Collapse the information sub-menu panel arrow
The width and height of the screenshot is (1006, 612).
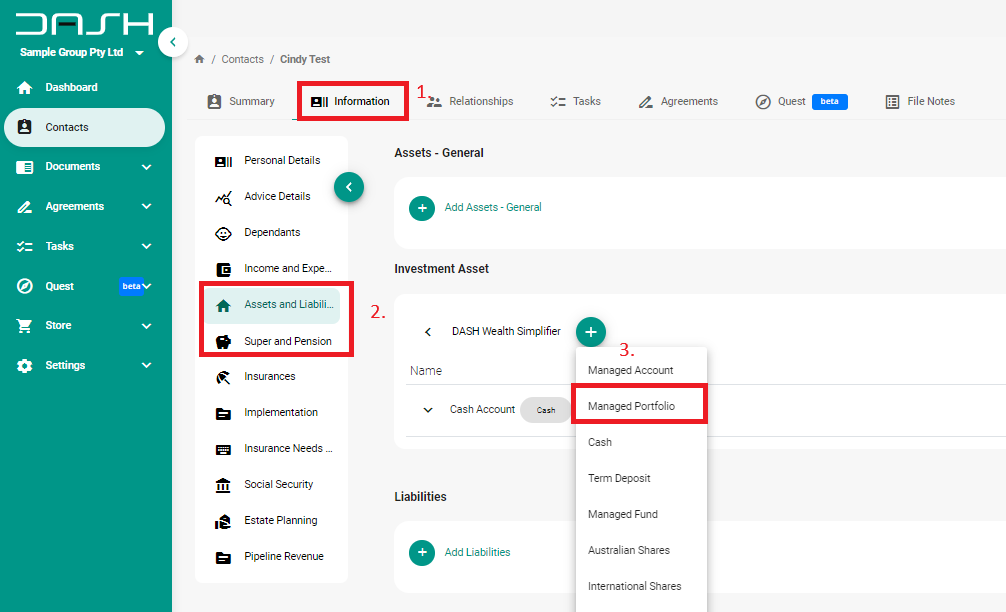point(349,187)
